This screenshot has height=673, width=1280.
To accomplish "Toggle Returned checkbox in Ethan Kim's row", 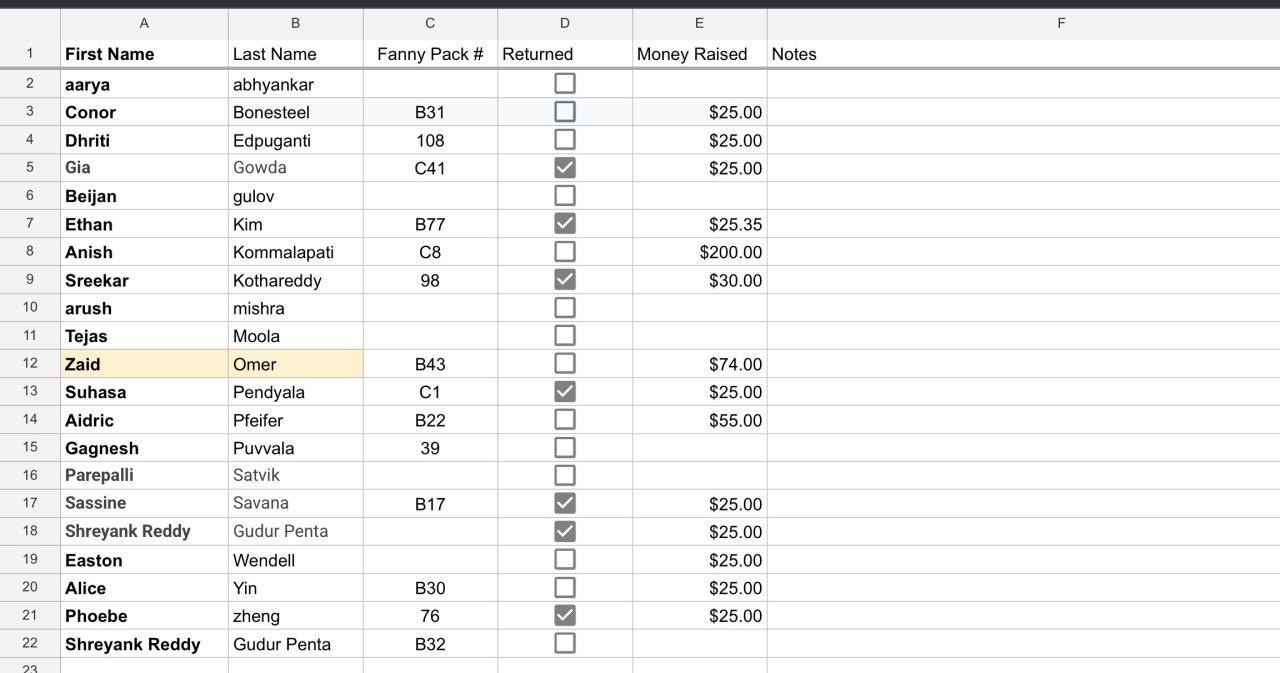I will [565, 224].
